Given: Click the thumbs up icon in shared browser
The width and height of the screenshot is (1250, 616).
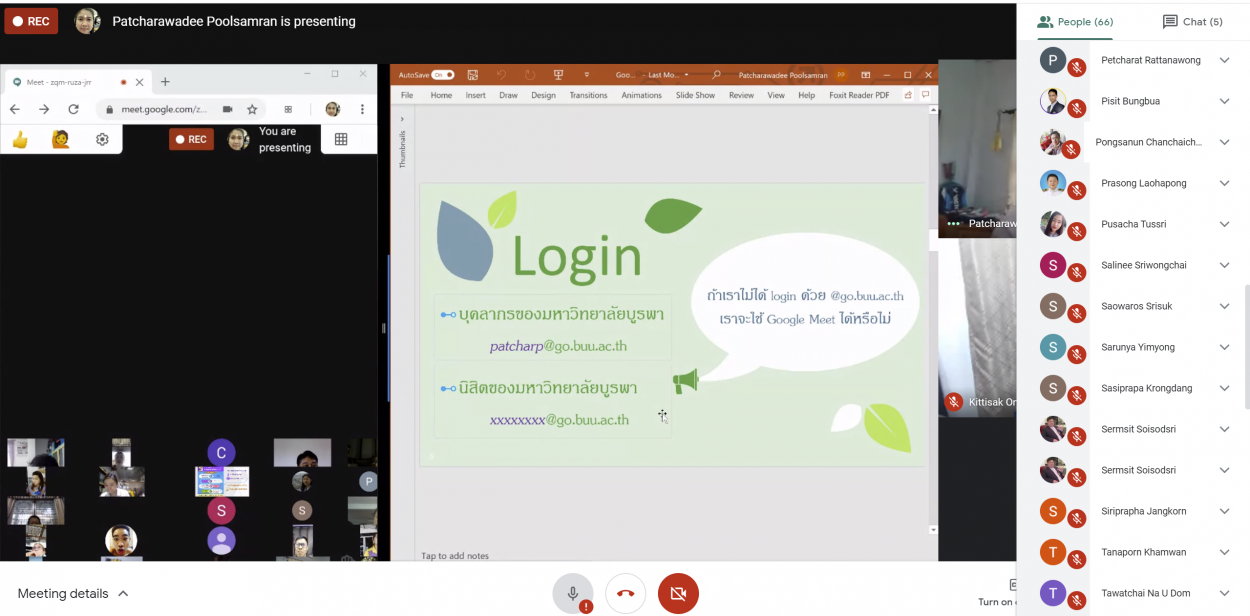Looking at the screenshot, I should (20, 140).
